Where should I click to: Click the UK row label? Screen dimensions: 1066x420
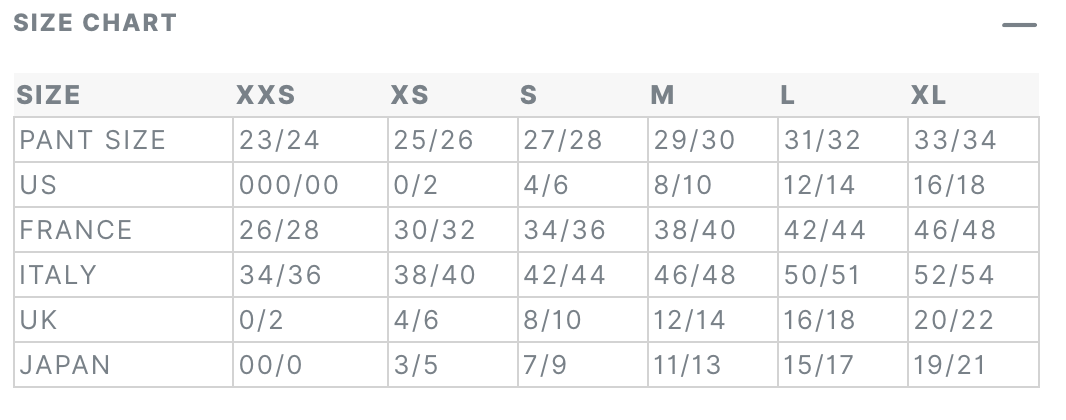coord(38,319)
